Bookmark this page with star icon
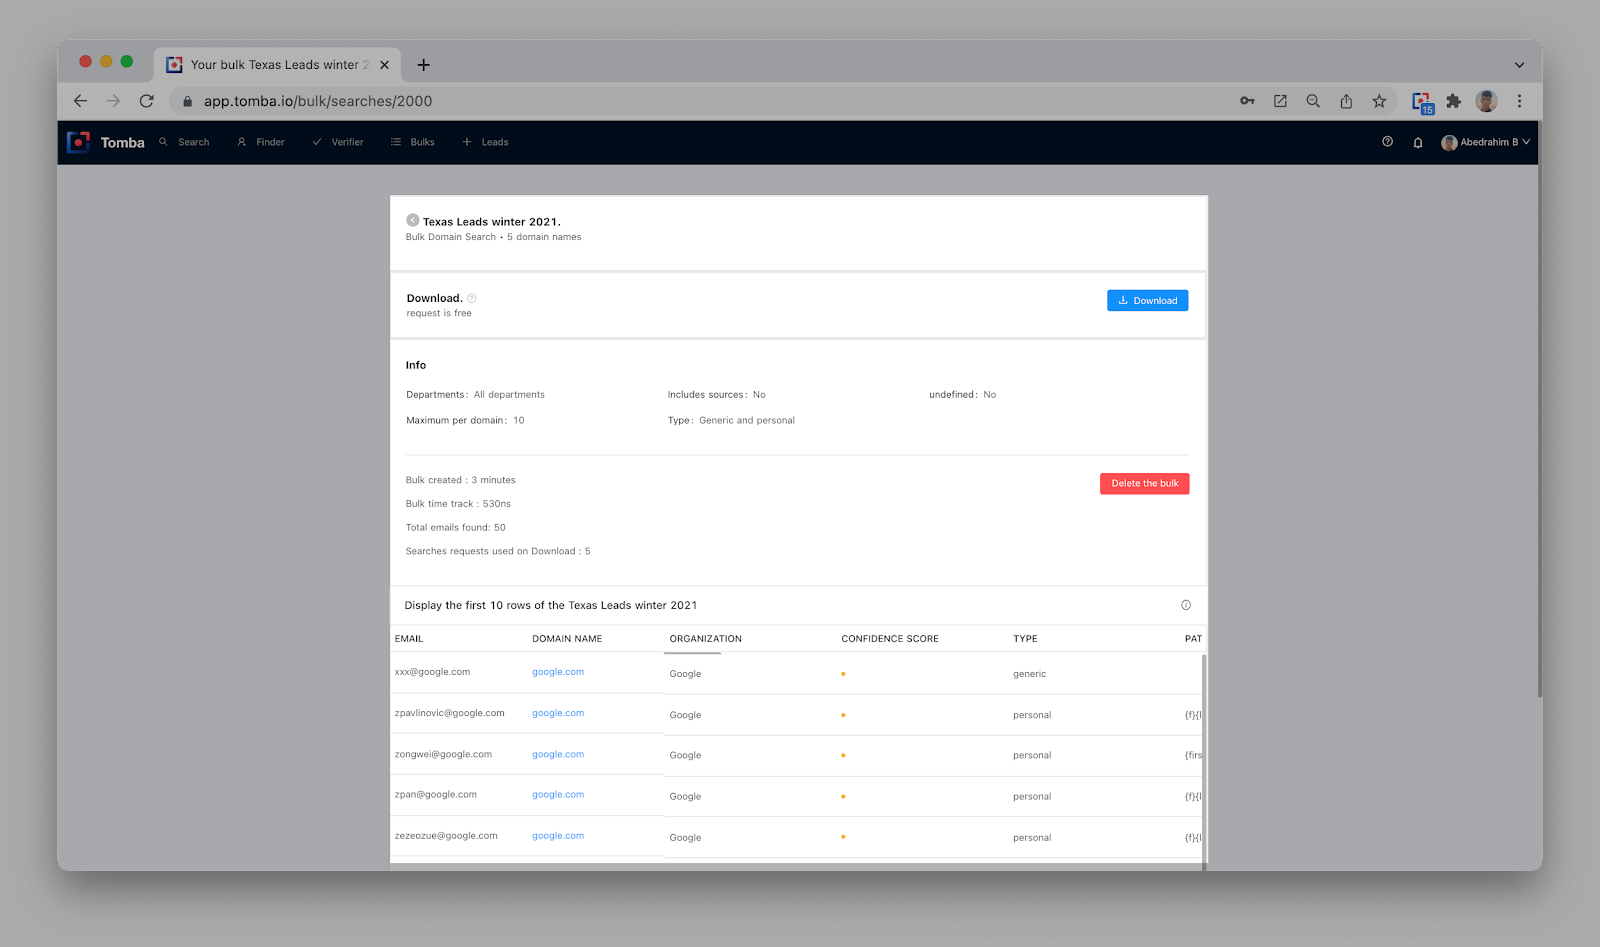 1379,101
